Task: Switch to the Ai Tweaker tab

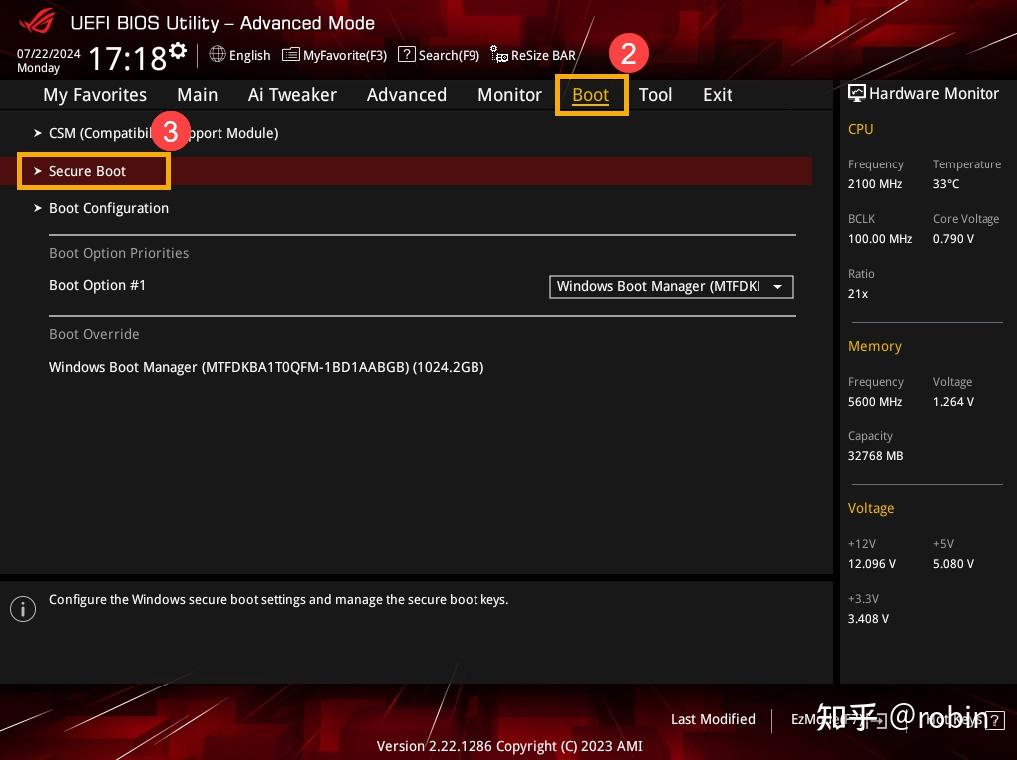Action: point(292,94)
